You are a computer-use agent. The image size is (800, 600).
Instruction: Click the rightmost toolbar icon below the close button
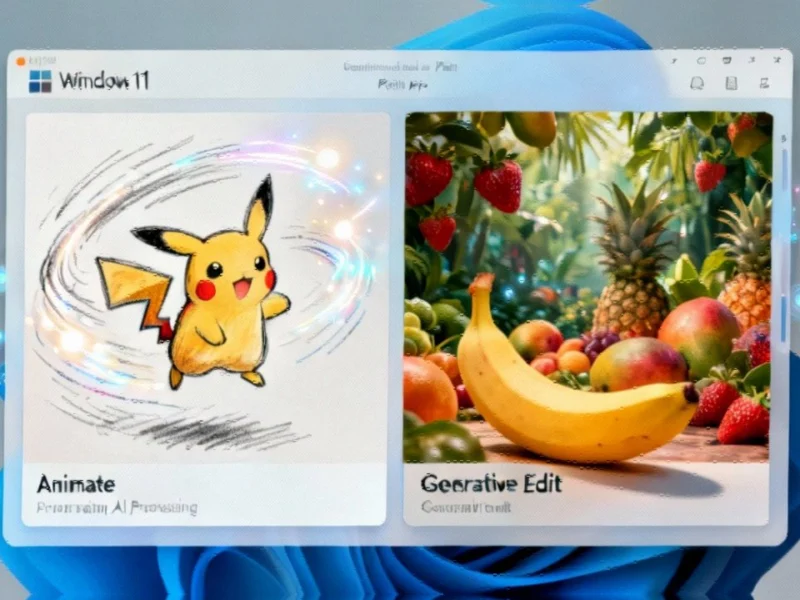[x=765, y=84]
